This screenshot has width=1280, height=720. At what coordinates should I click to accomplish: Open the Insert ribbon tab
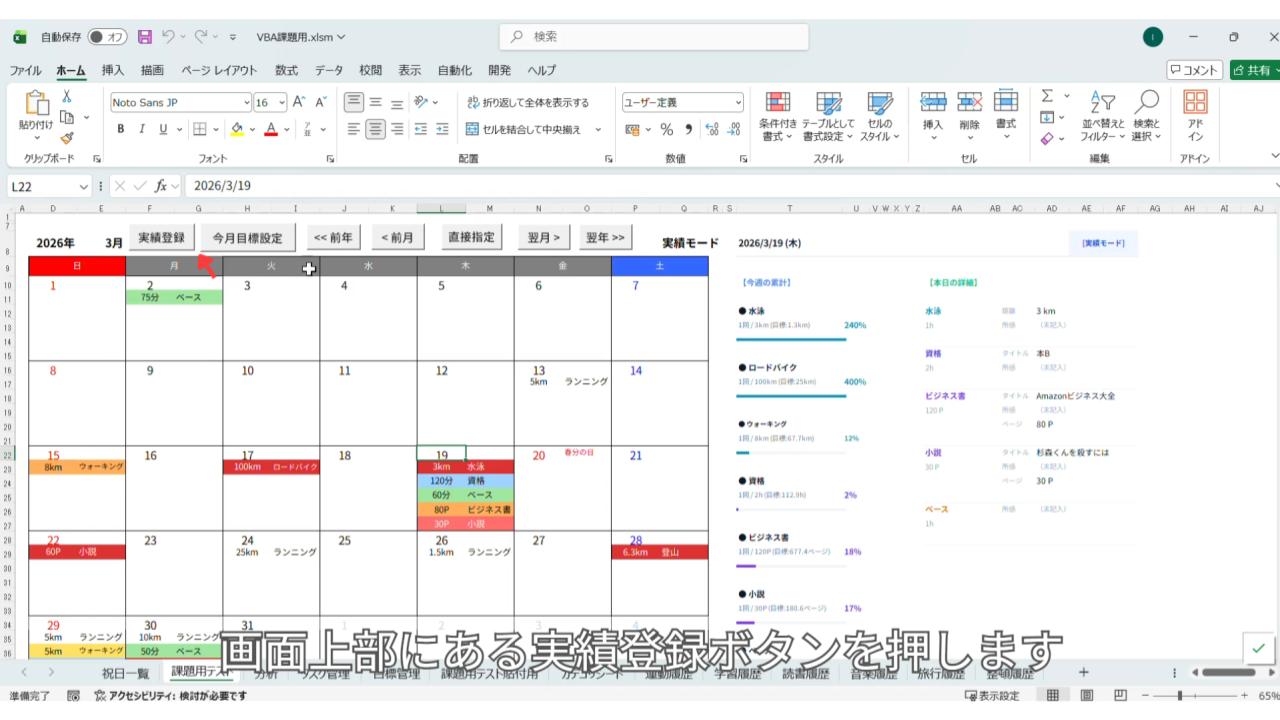click(113, 70)
